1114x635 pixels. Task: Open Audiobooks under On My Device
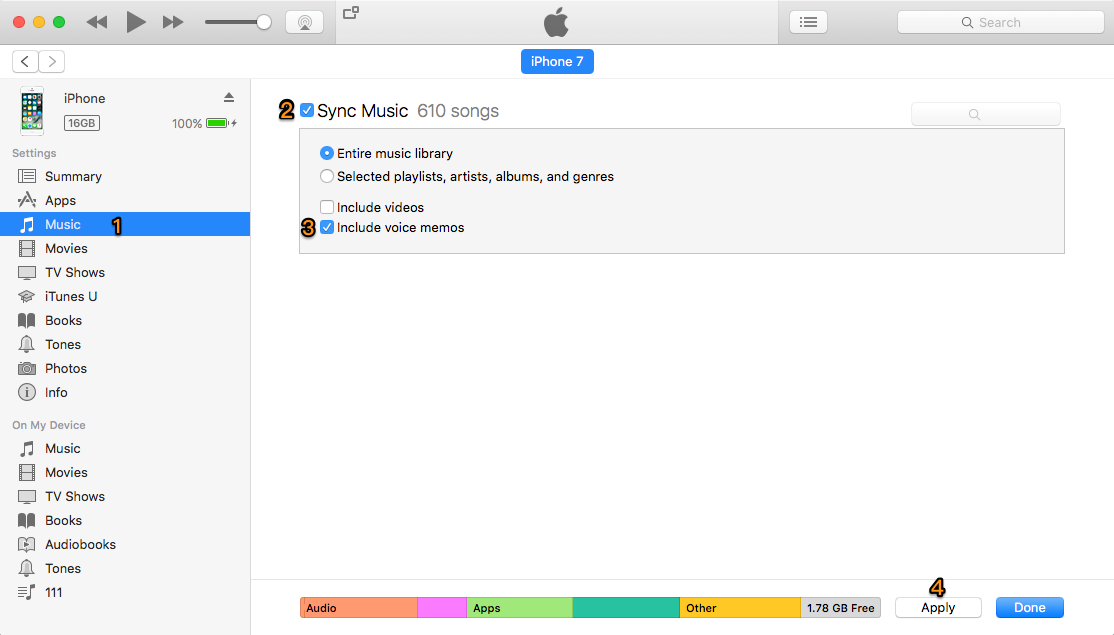(125, 545)
